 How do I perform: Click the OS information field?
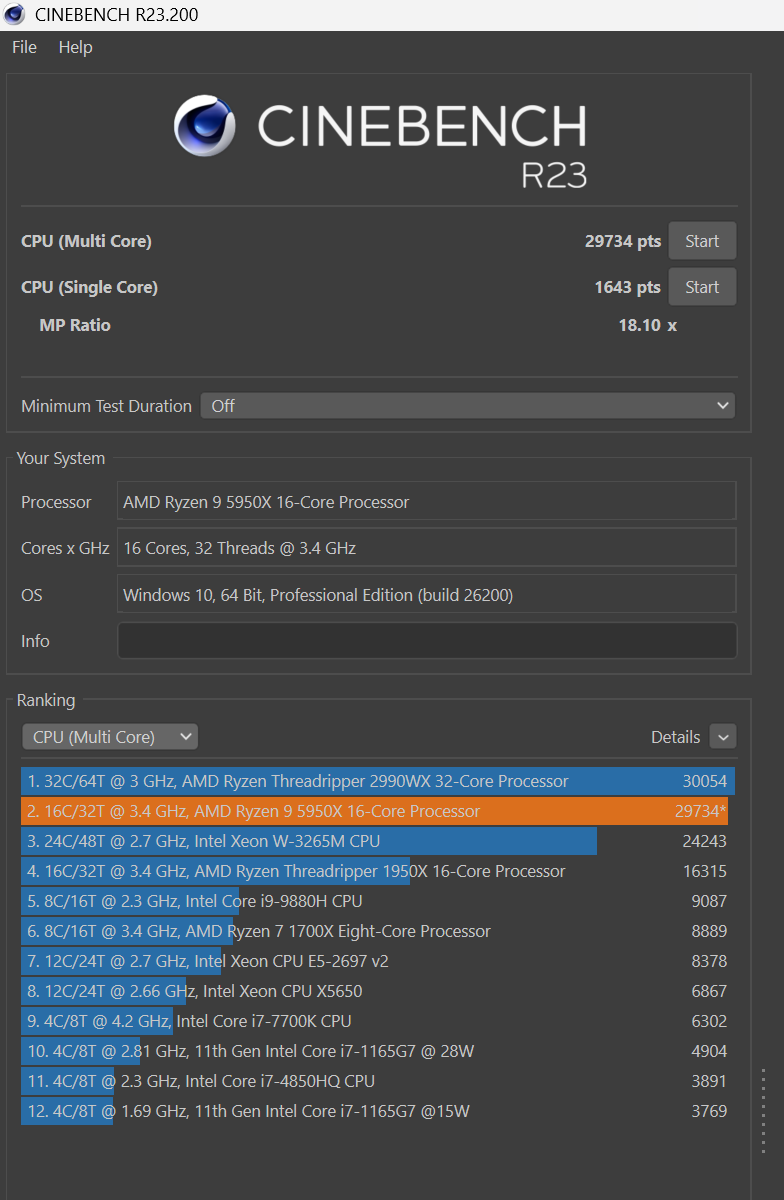click(427, 595)
